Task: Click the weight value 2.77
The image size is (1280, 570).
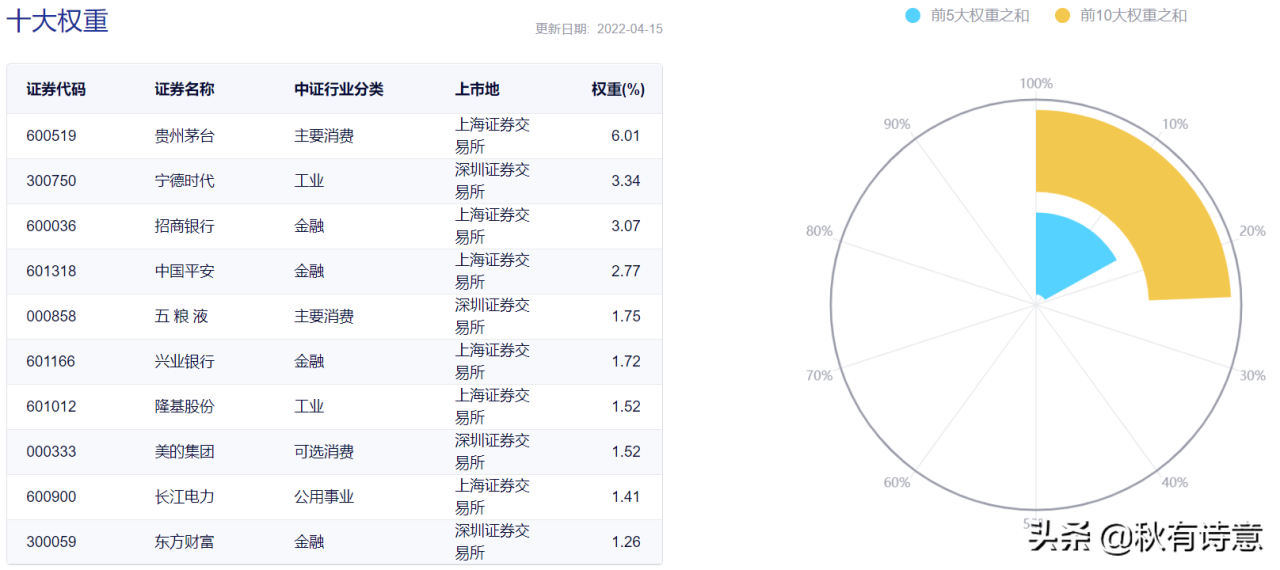Action: 626,271
